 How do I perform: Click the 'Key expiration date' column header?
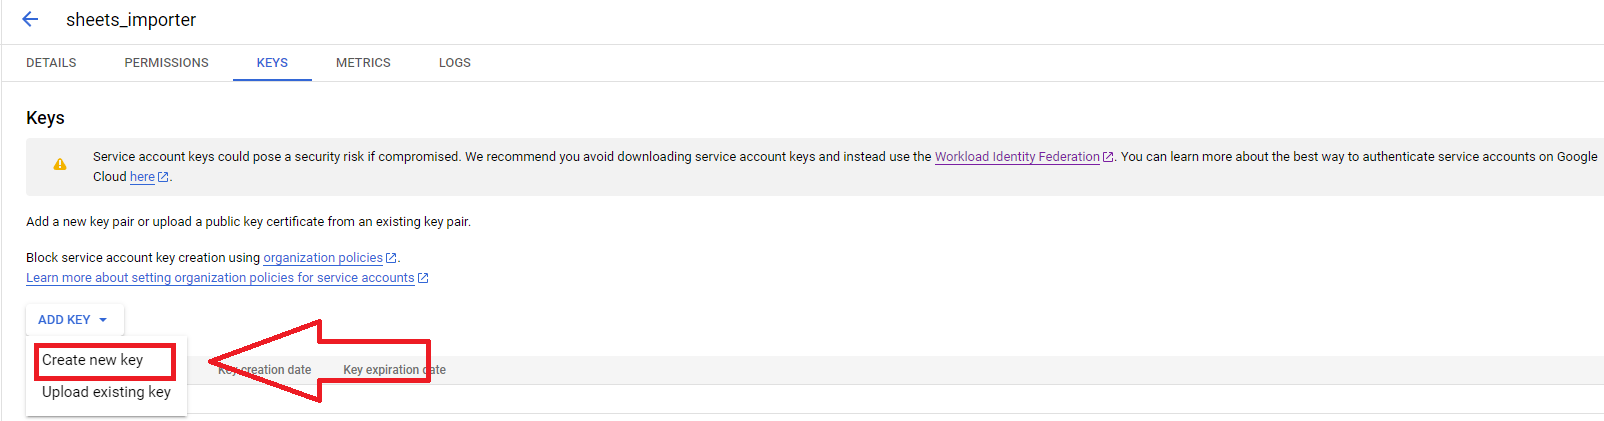coord(394,370)
